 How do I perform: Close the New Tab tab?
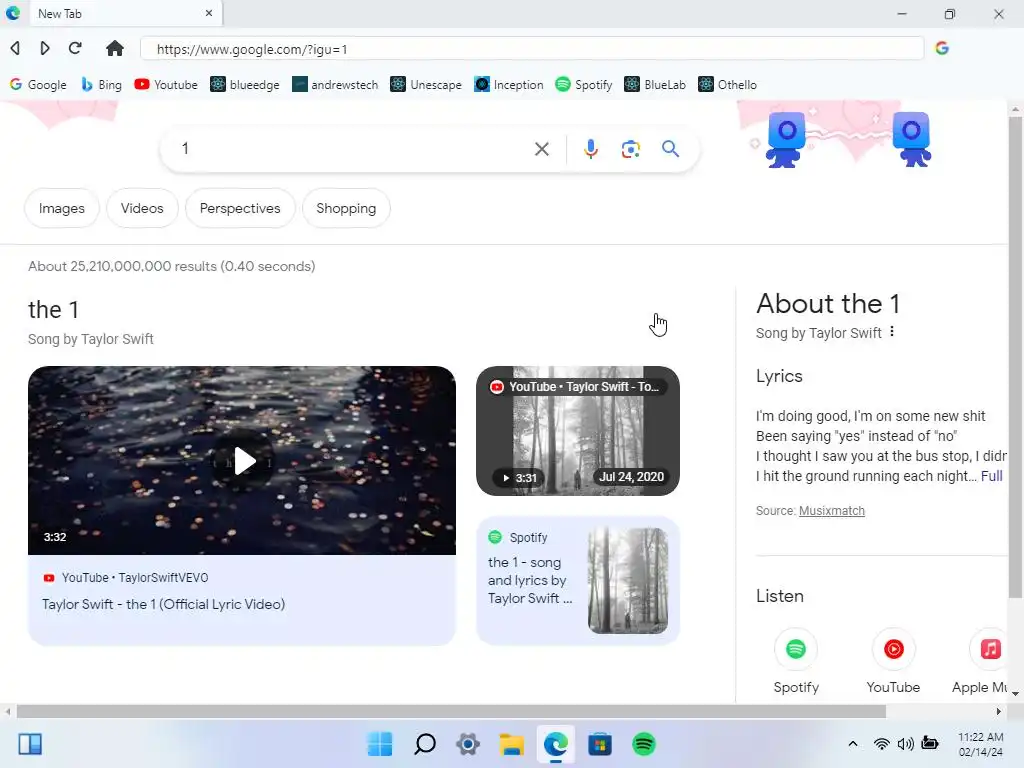209,13
